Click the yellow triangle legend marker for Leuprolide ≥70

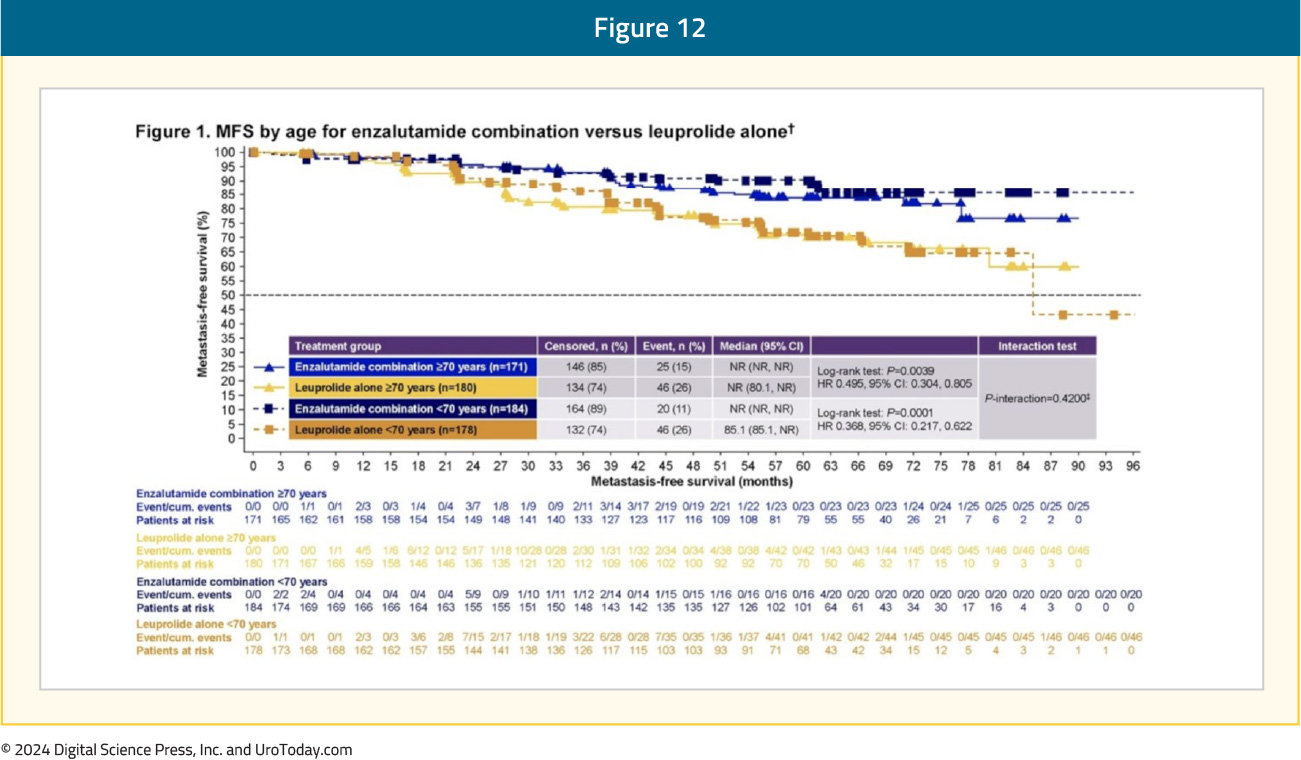[x=267, y=389]
